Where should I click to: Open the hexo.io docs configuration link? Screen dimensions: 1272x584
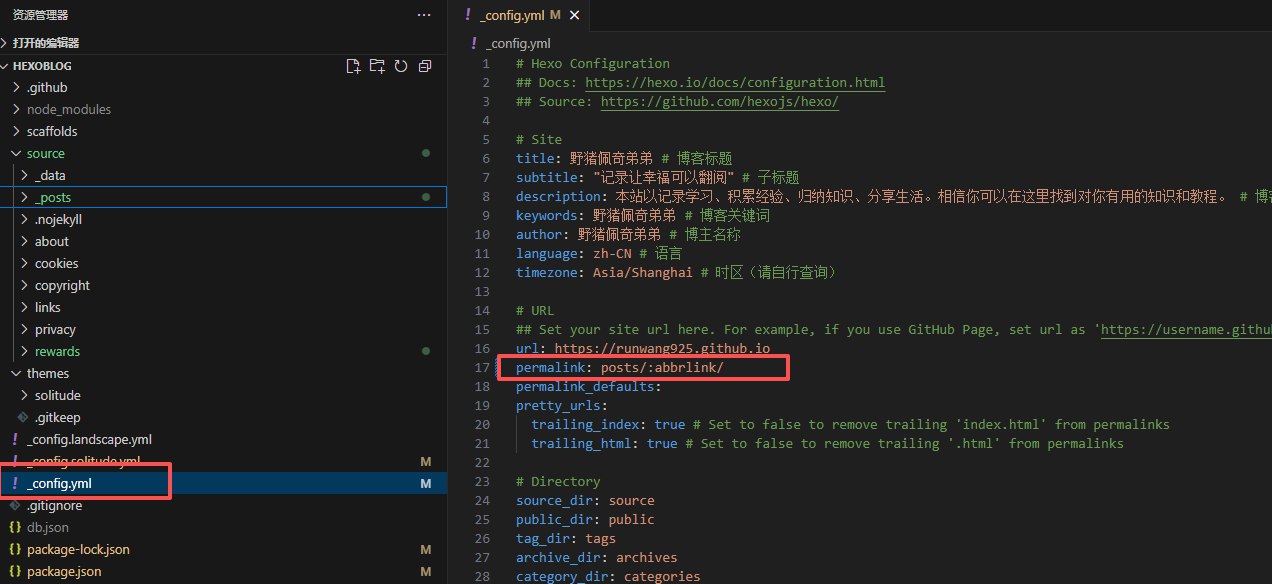tap(734, 83)
